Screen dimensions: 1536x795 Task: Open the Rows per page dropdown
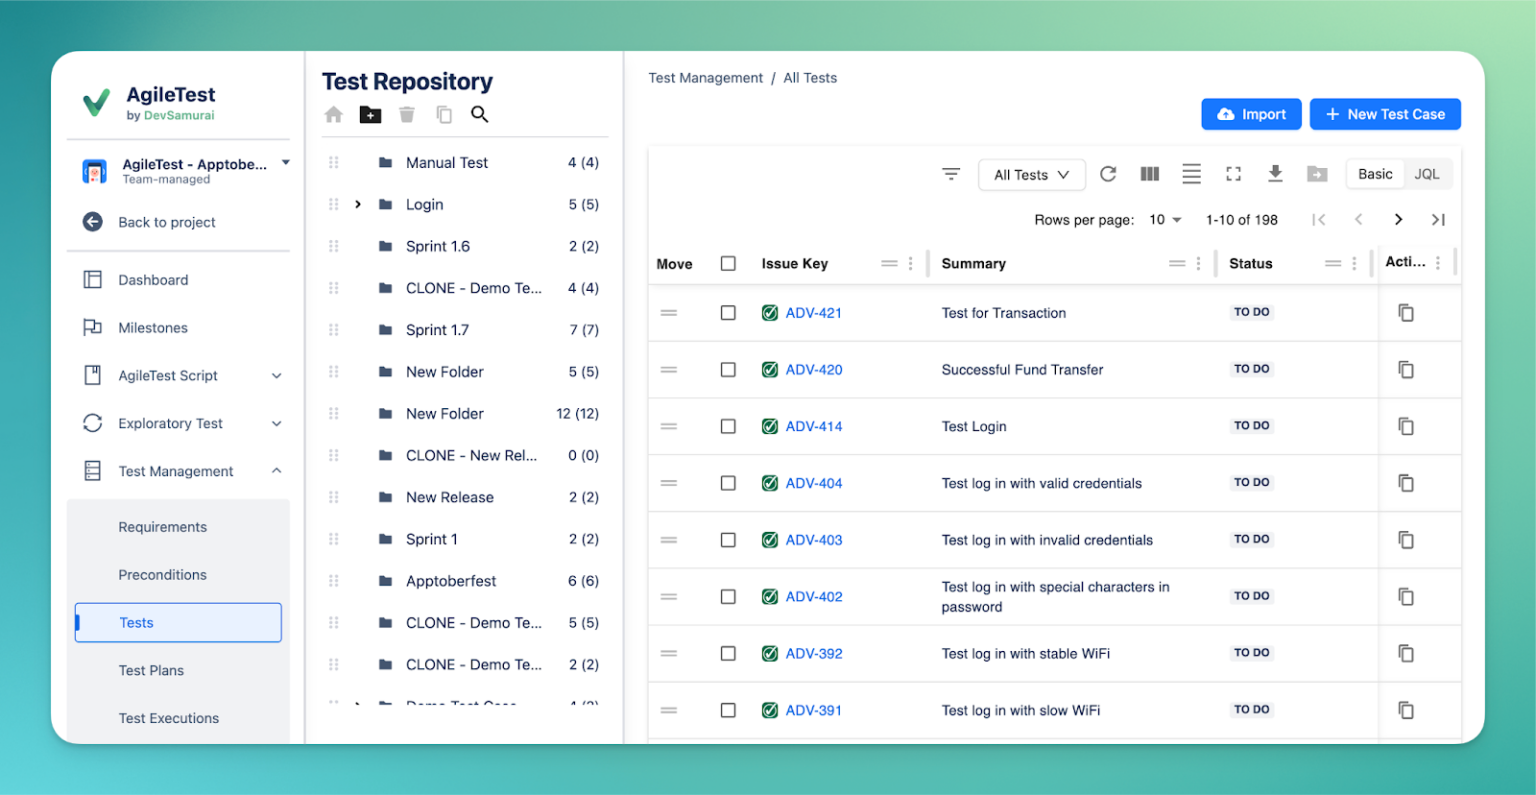pos(1165,220)
